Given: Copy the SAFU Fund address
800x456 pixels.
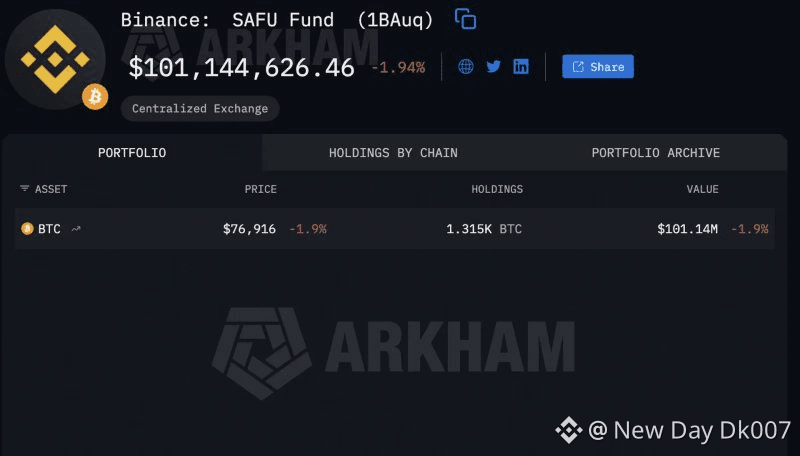Looking at the screenshot, I should (x=465, y=18).
